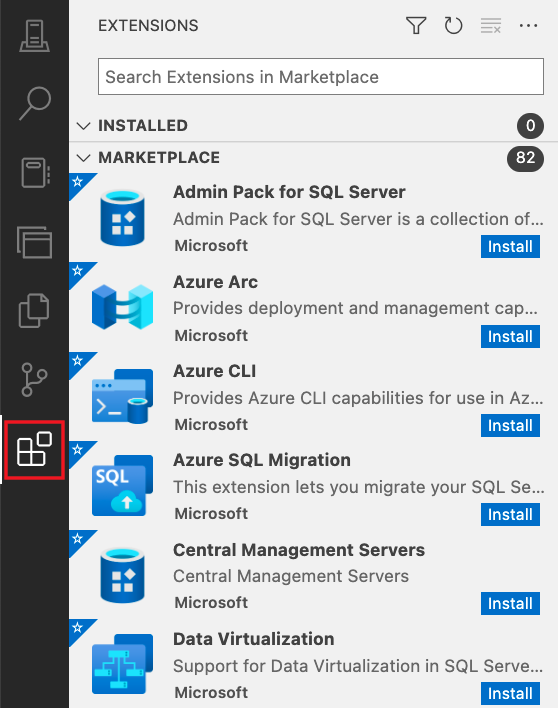The height and width of the screenshot is (708, 558).
Task: Focus the Search Extensions in Marketplace field
Action: point(321,77)
